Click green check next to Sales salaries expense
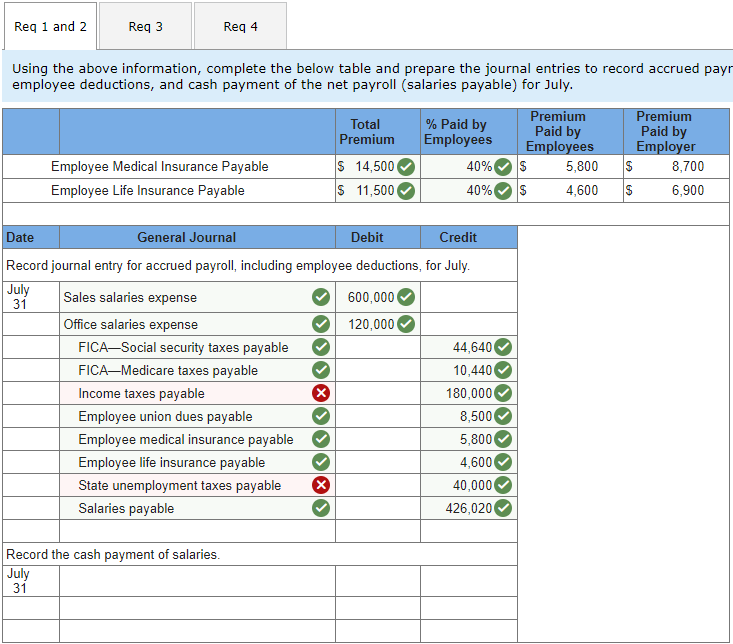The image size is (733, 644). coord(321,297)
